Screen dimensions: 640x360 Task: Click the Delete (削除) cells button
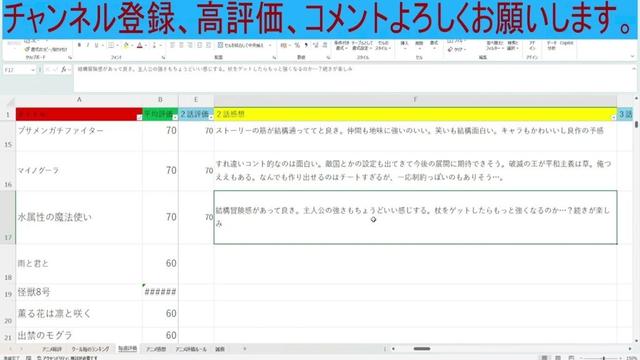coord(419,45)
